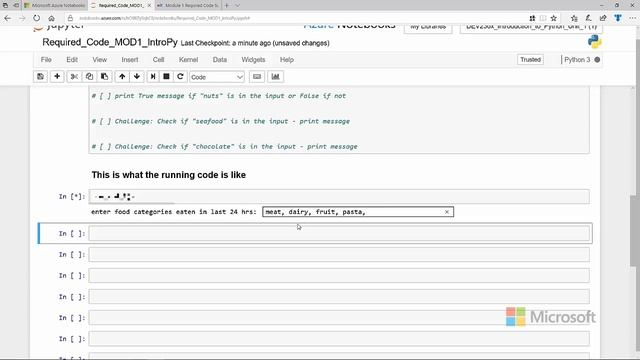
Task: Click the My Libraries button
Action: [428, 27]
